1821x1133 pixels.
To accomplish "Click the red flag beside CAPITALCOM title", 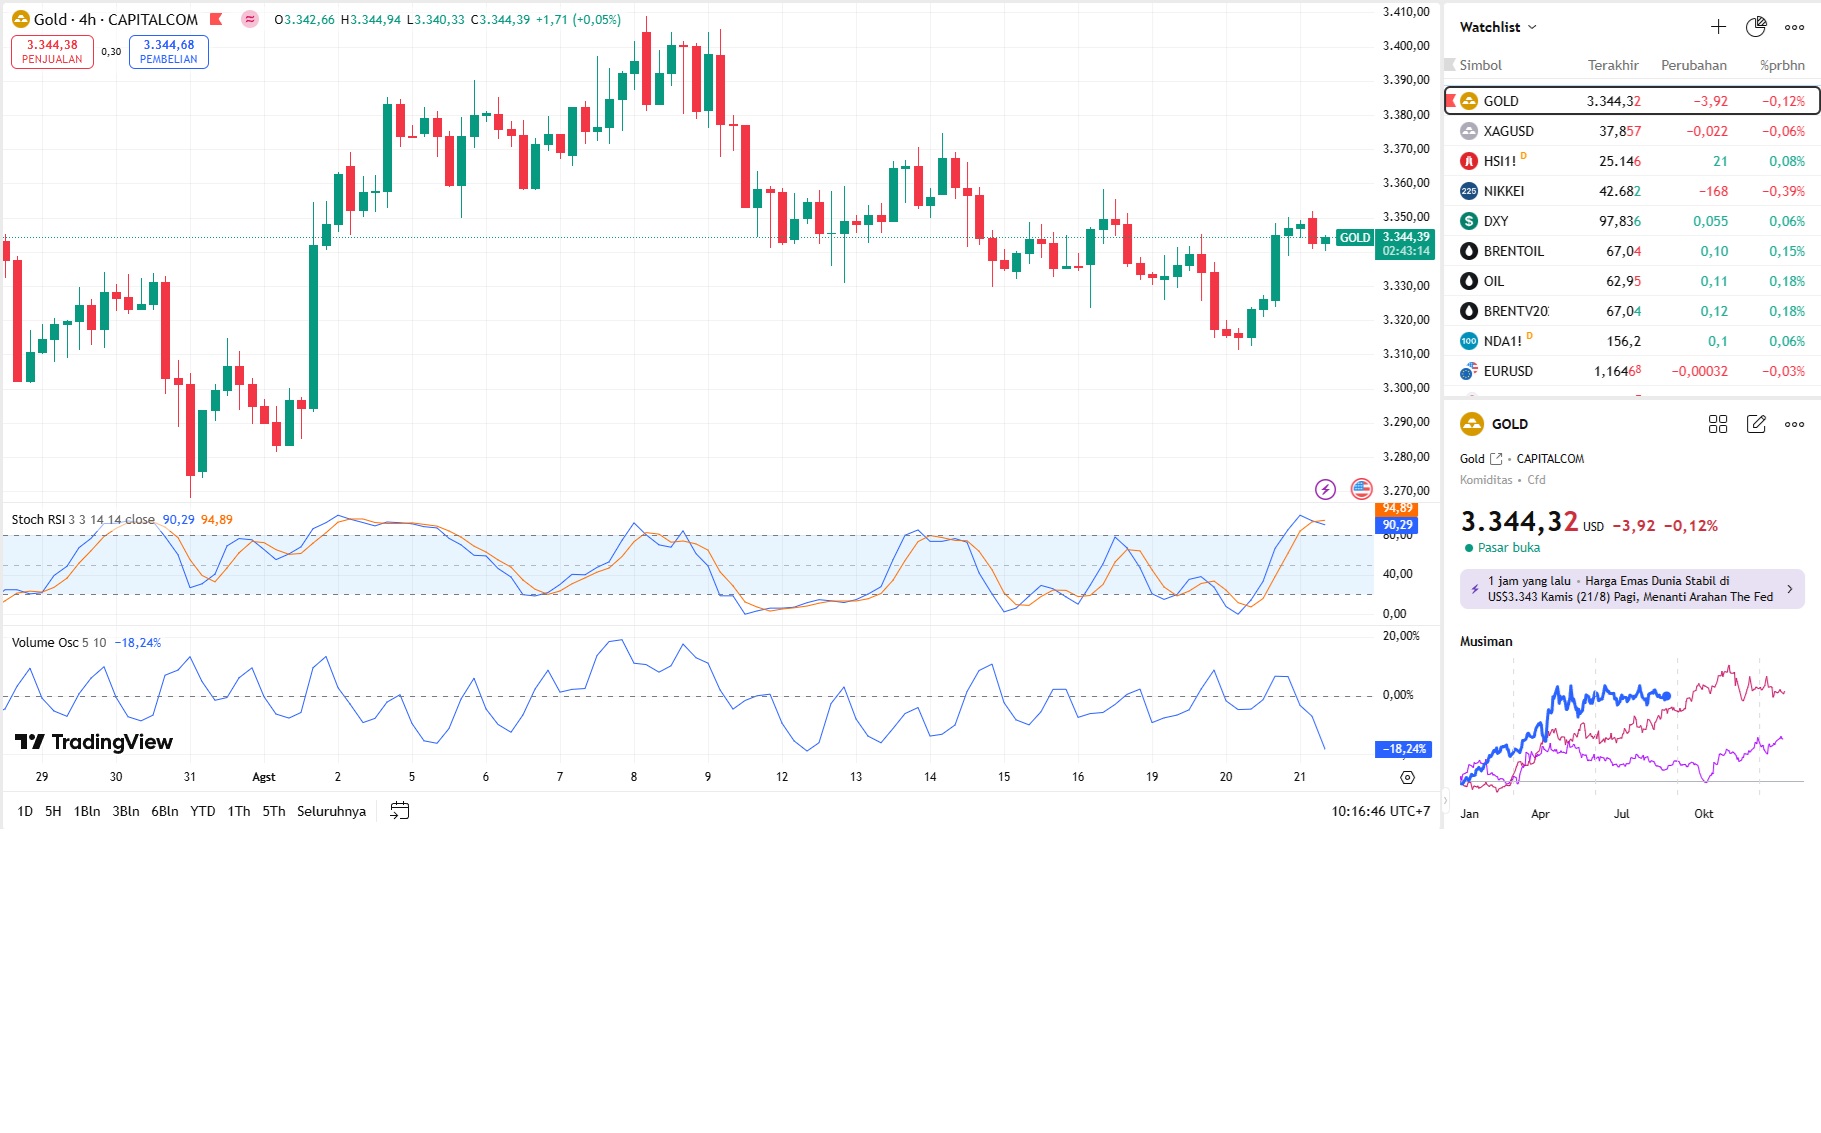I will pos(216,19).
